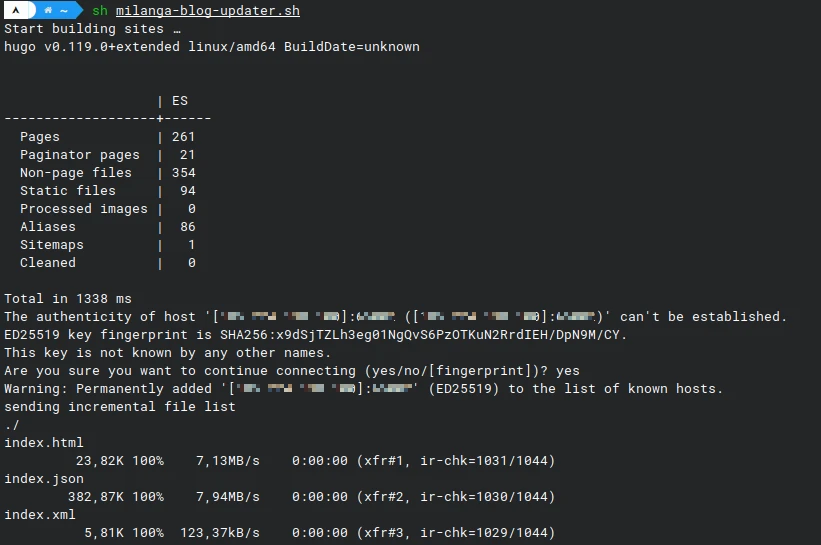Image resolution: width=821 pixels, height=545 pixels.
Task: Click the Processed images row label
Action: [x=83, y=209]
